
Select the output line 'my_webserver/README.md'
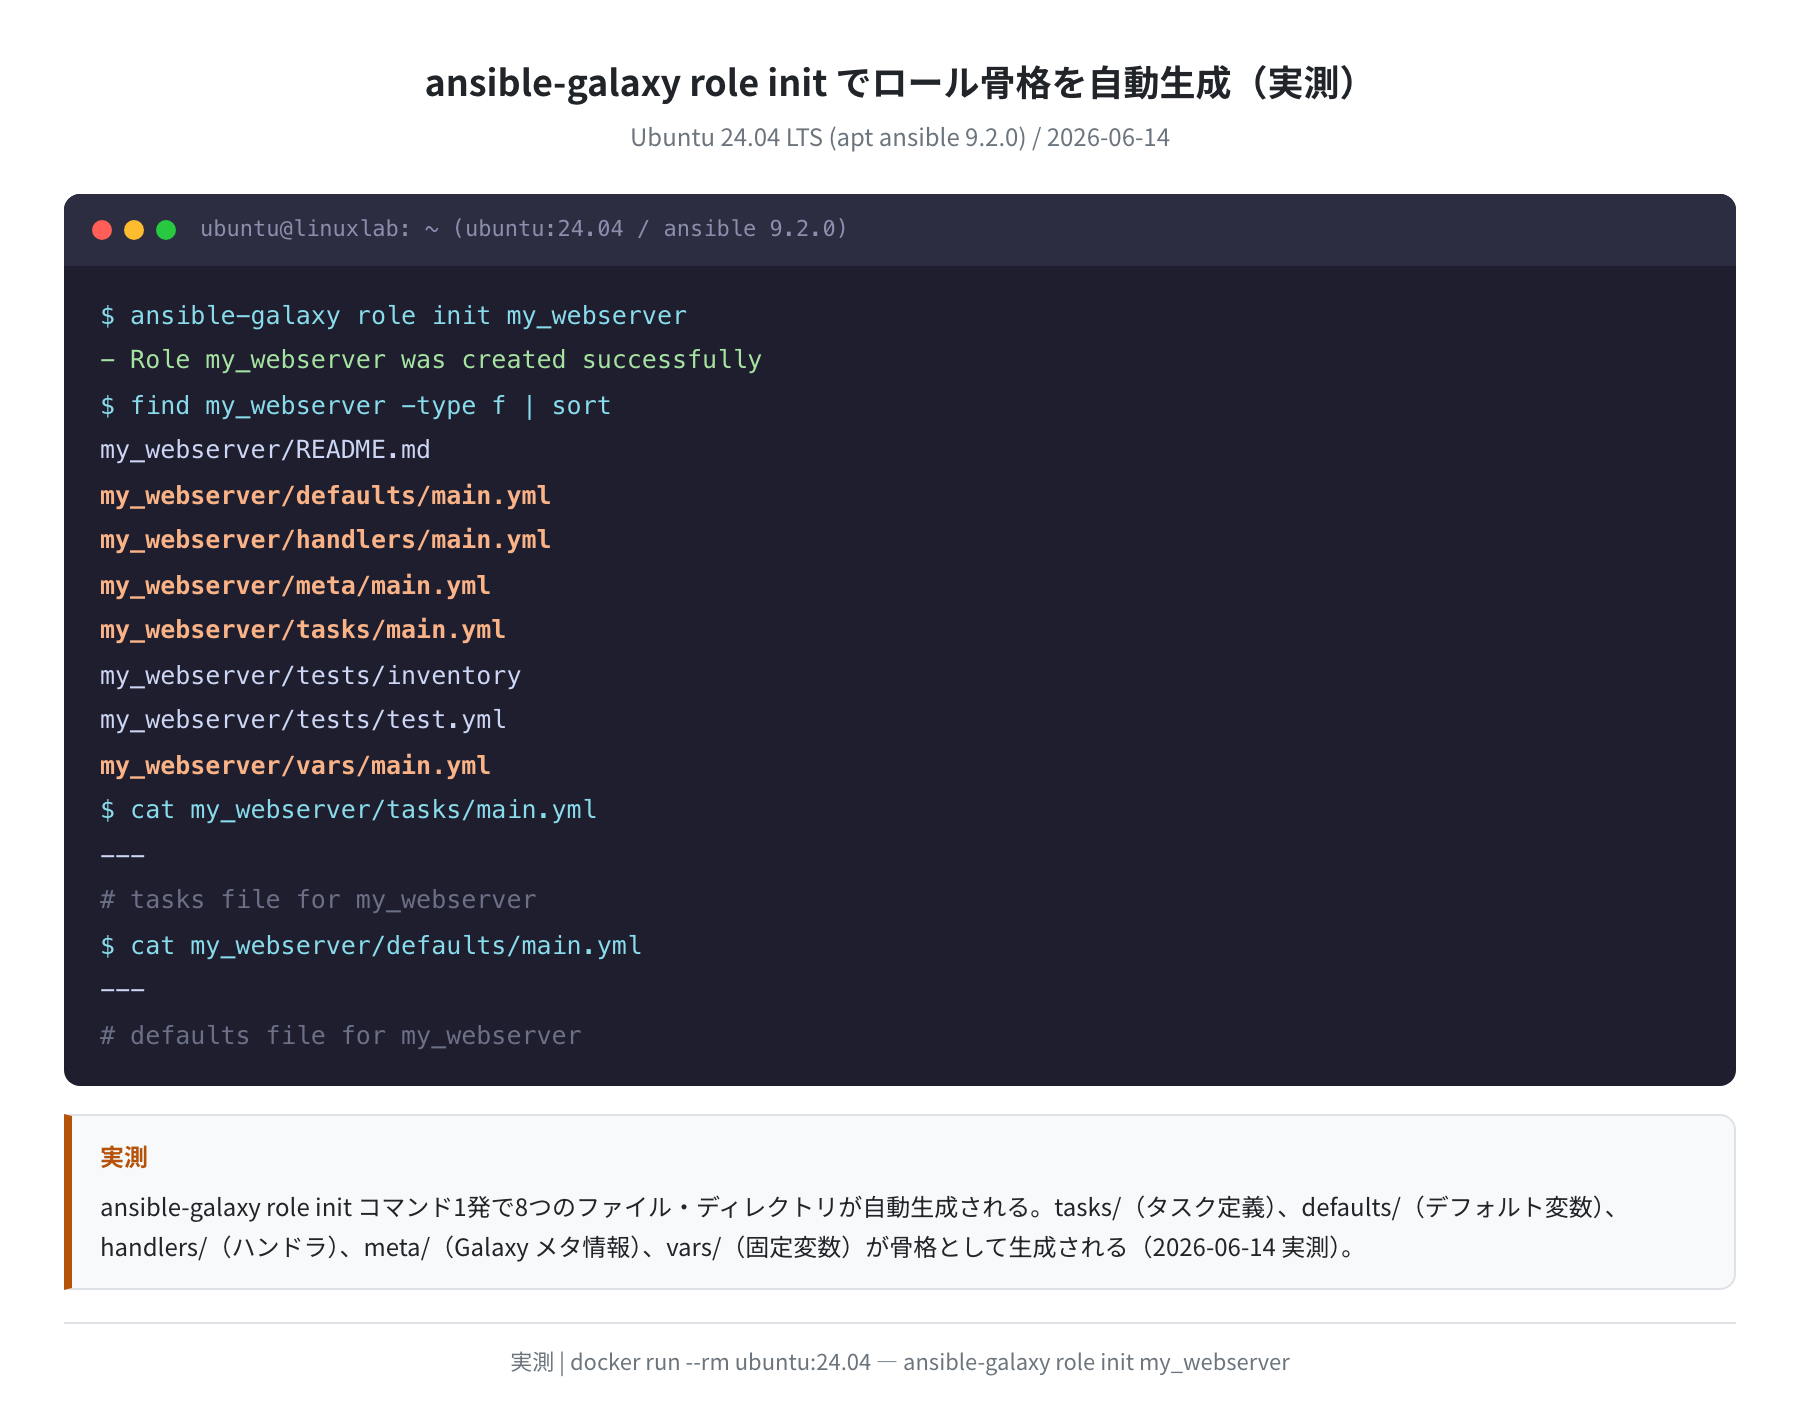[x=265, y=450]
